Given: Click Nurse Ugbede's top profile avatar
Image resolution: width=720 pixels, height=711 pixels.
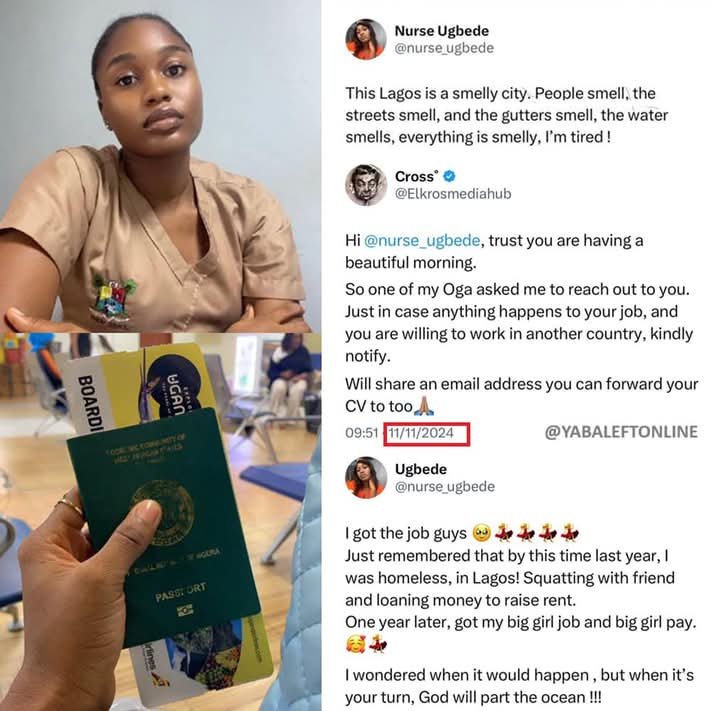Looking at the screenshot, I should click(366, 39).
